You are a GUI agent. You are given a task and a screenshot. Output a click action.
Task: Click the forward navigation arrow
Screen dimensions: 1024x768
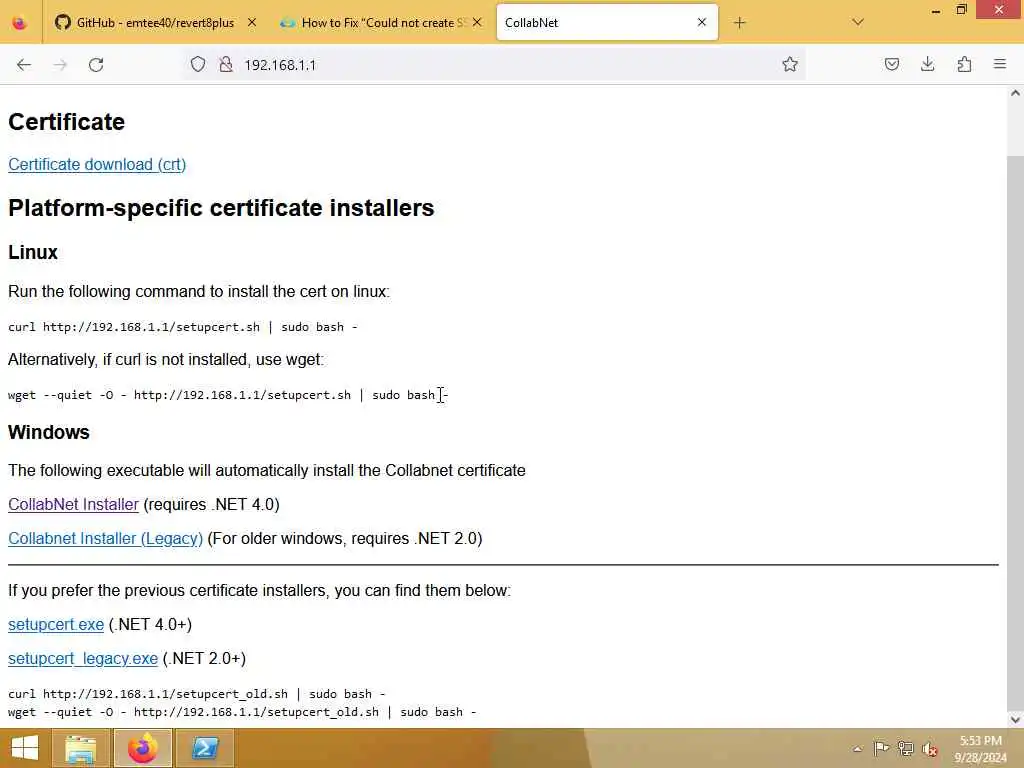point(60,65)
